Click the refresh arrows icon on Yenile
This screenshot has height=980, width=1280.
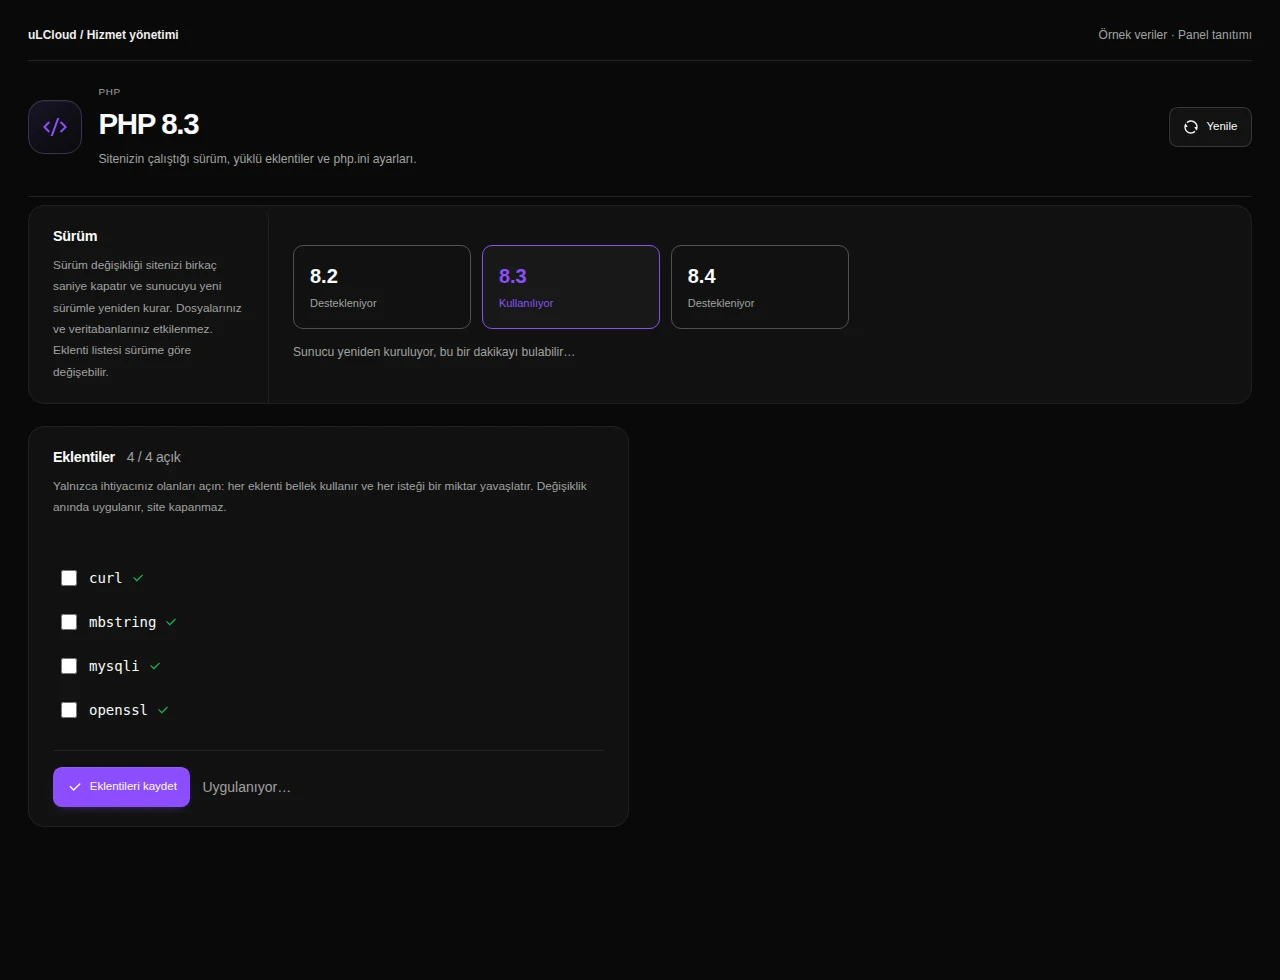point(1191,127)
